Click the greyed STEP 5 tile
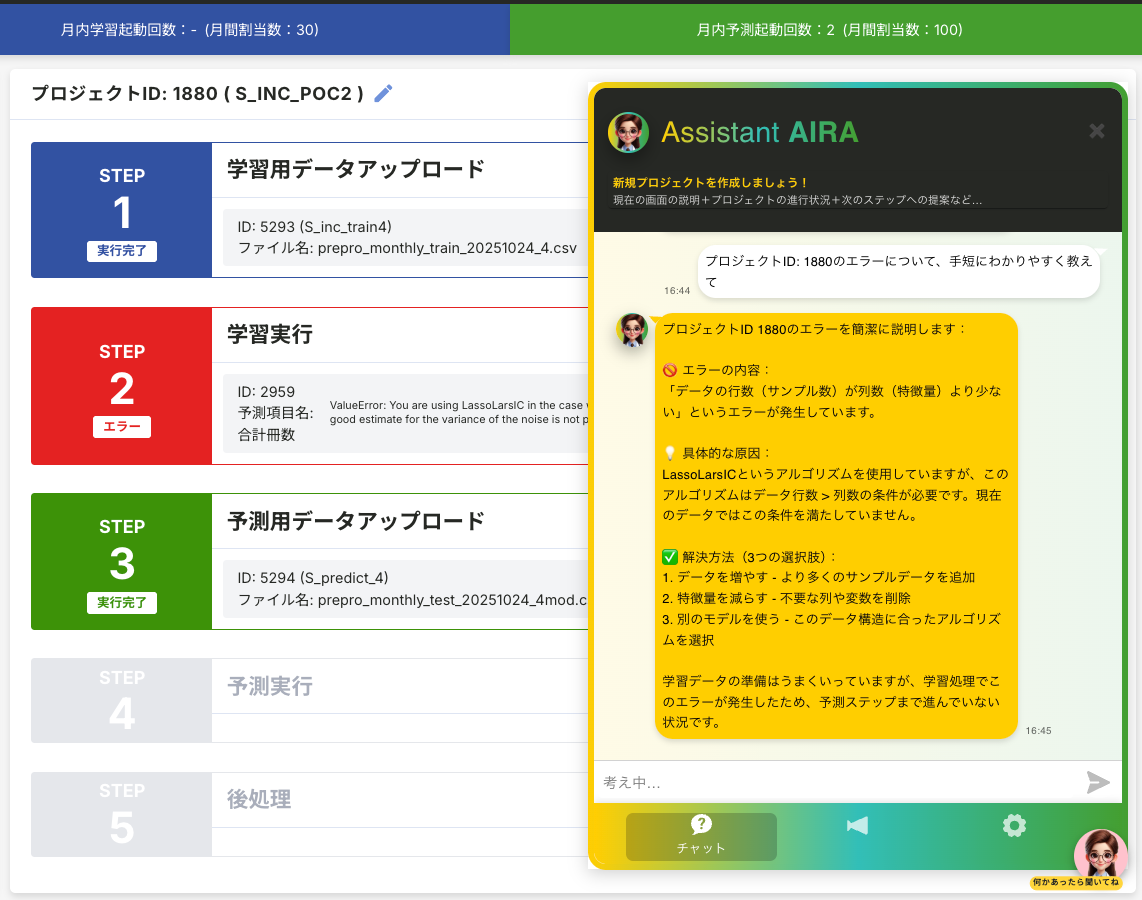Viewport: 1142px width, 900px height. coord(122,814)
